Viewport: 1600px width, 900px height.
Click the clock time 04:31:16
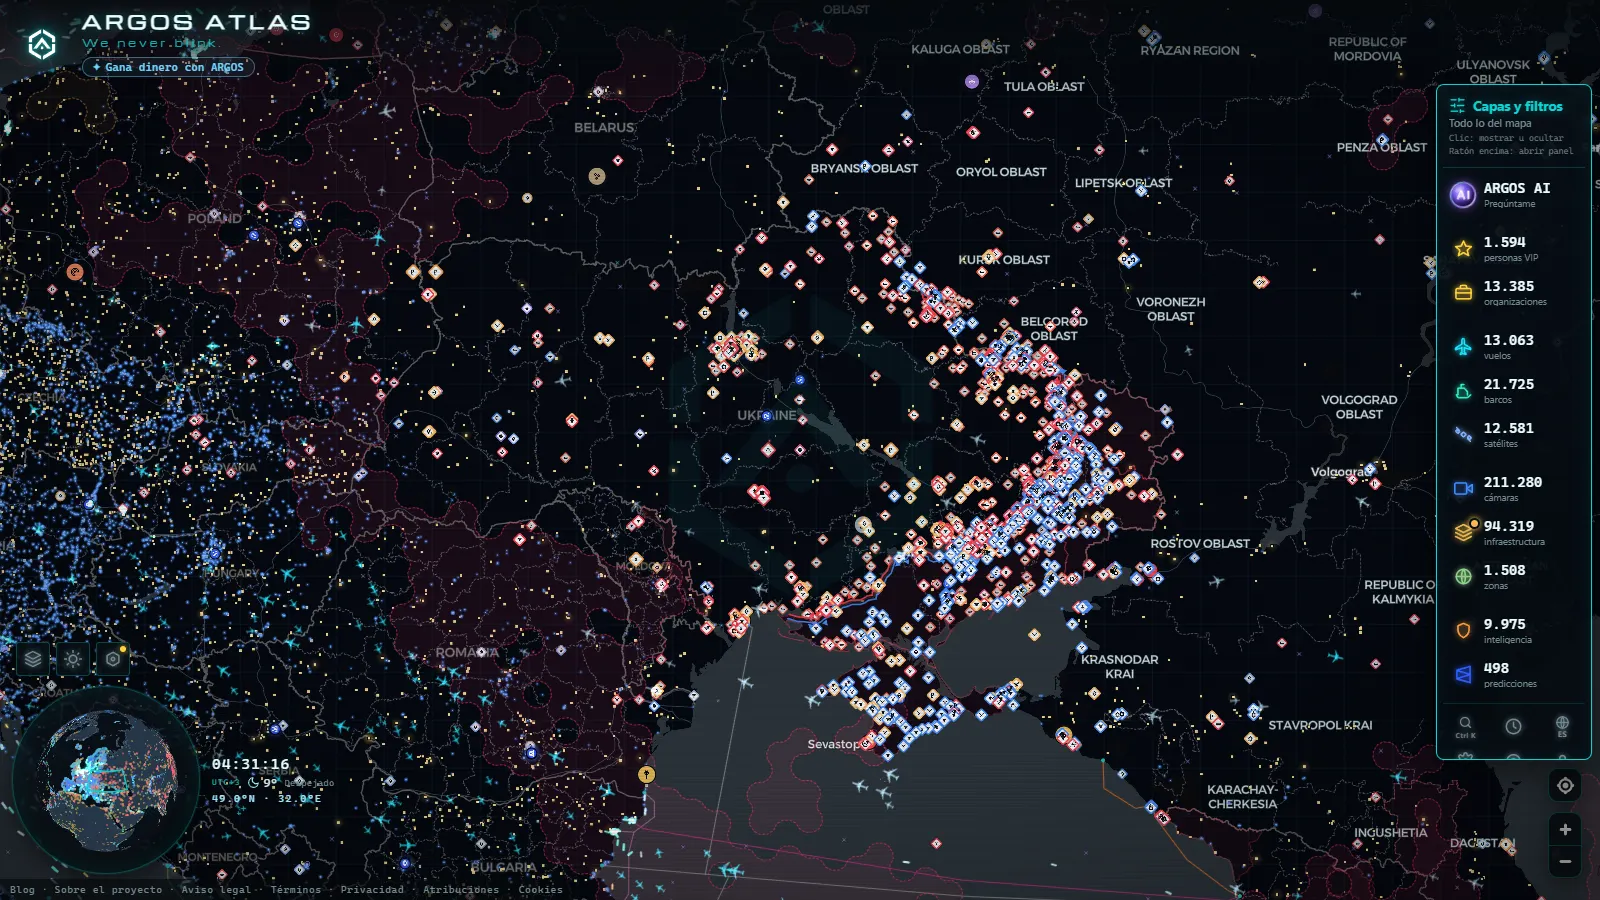[251, 764]
